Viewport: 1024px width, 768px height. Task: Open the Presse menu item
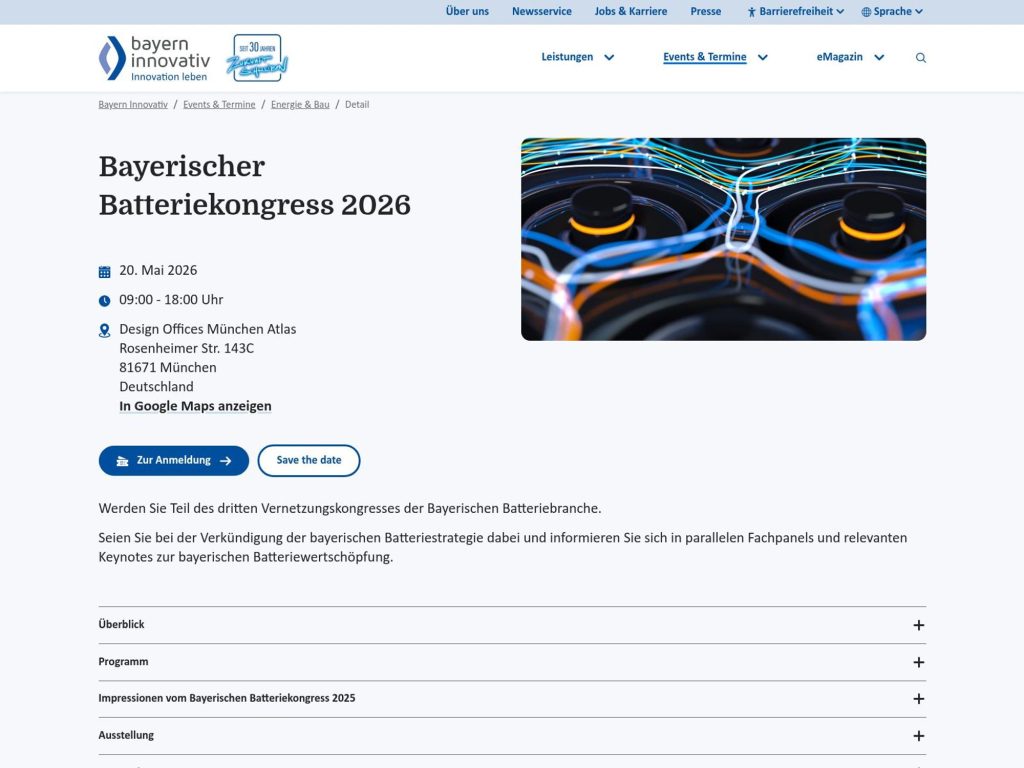tap(706, 11)
